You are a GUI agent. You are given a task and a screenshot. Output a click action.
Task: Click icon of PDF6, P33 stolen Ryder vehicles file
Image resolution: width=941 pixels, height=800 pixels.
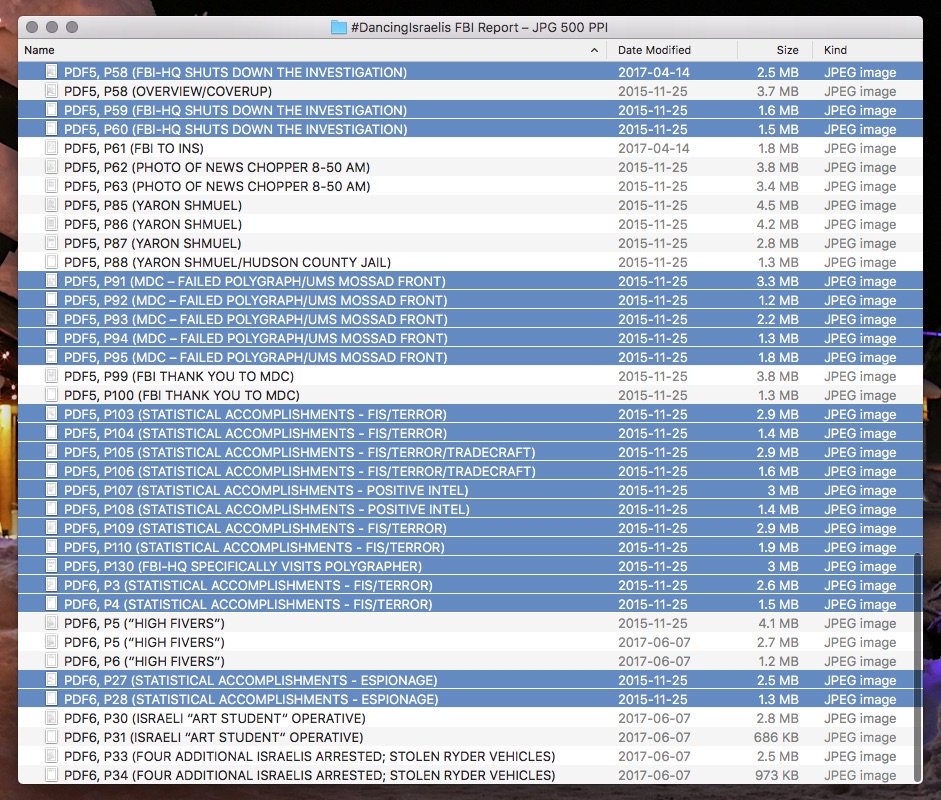pos(52,756)
